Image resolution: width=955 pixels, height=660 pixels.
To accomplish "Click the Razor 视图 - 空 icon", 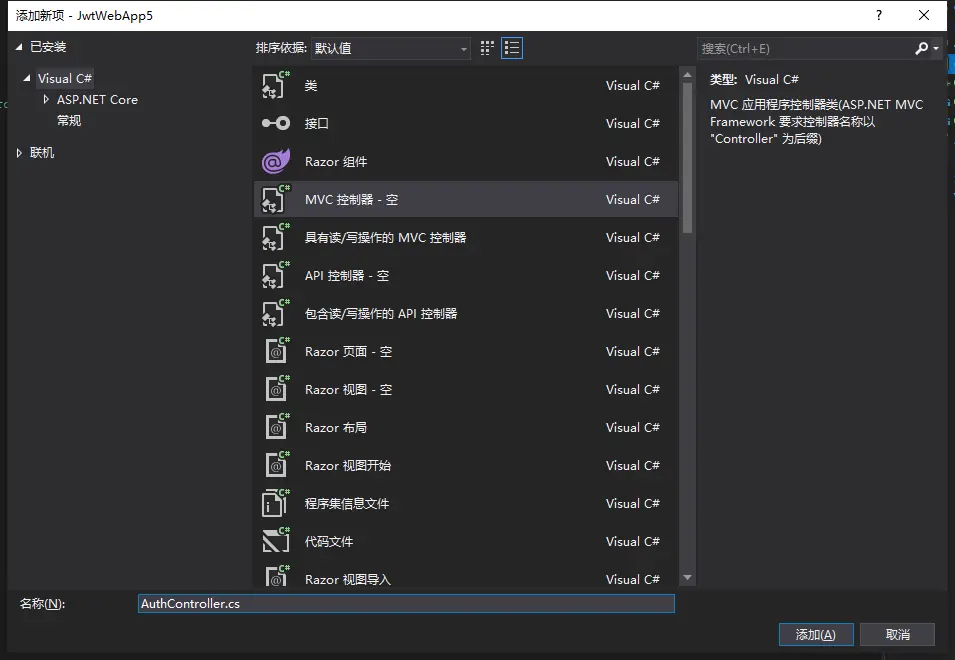I will pyautogui.click(x=276, y=389).
